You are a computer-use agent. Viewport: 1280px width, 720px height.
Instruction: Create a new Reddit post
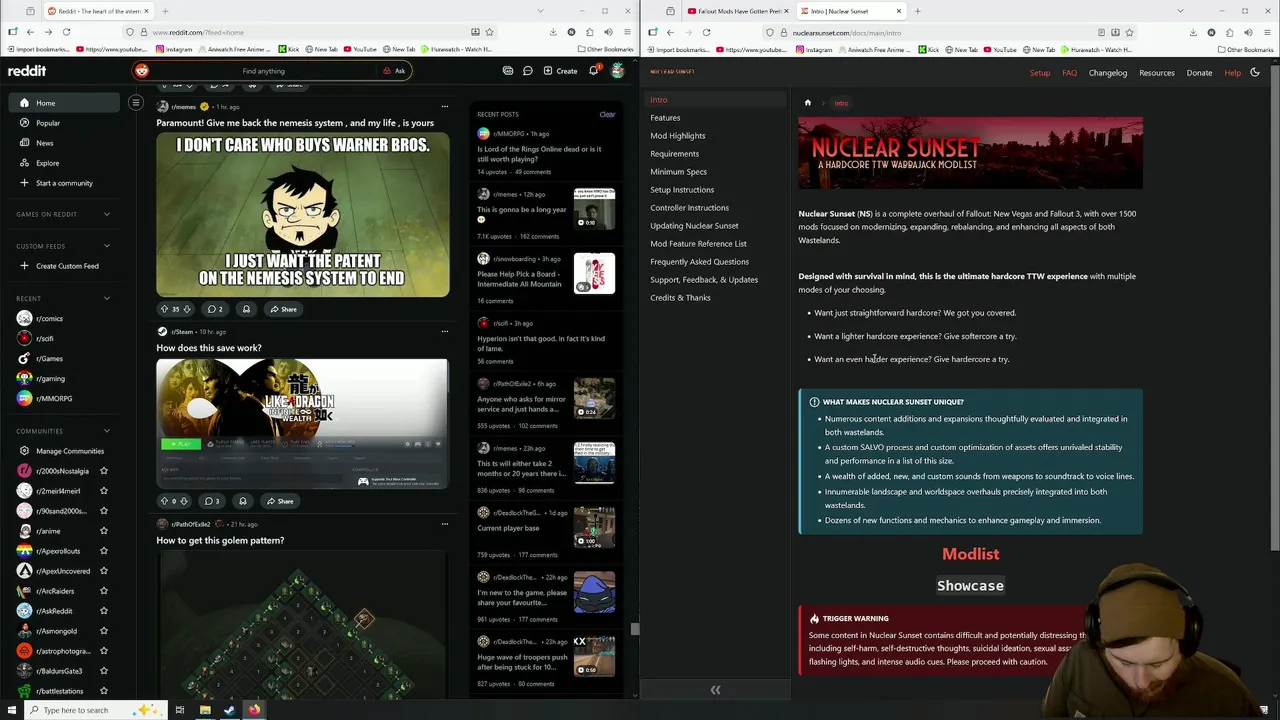click(x=560, y=71)
